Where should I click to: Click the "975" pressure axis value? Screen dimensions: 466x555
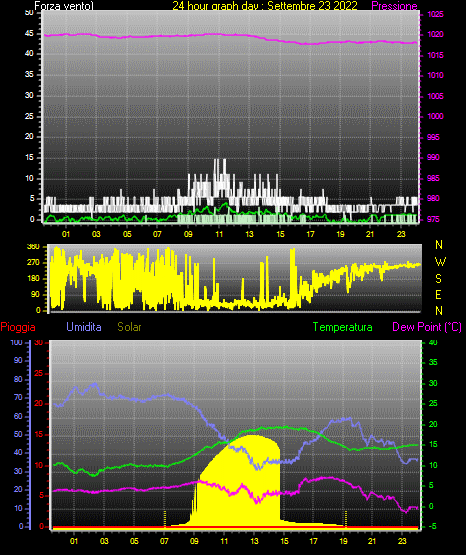point(433,219)
